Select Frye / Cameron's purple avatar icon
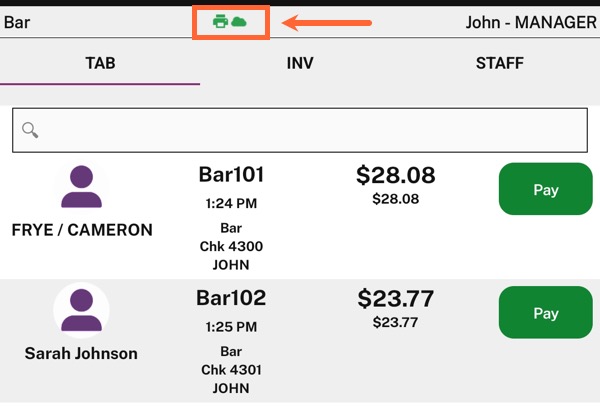 81,187
